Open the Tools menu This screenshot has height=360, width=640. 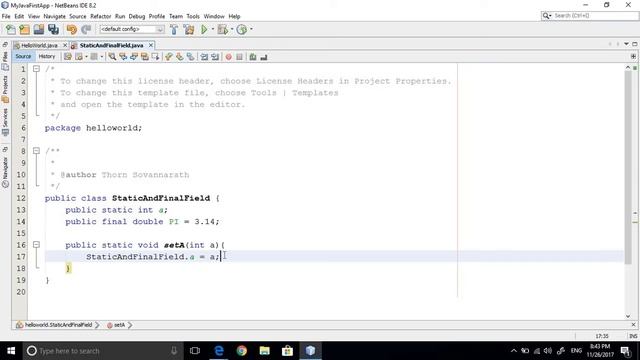pos(193,16)
